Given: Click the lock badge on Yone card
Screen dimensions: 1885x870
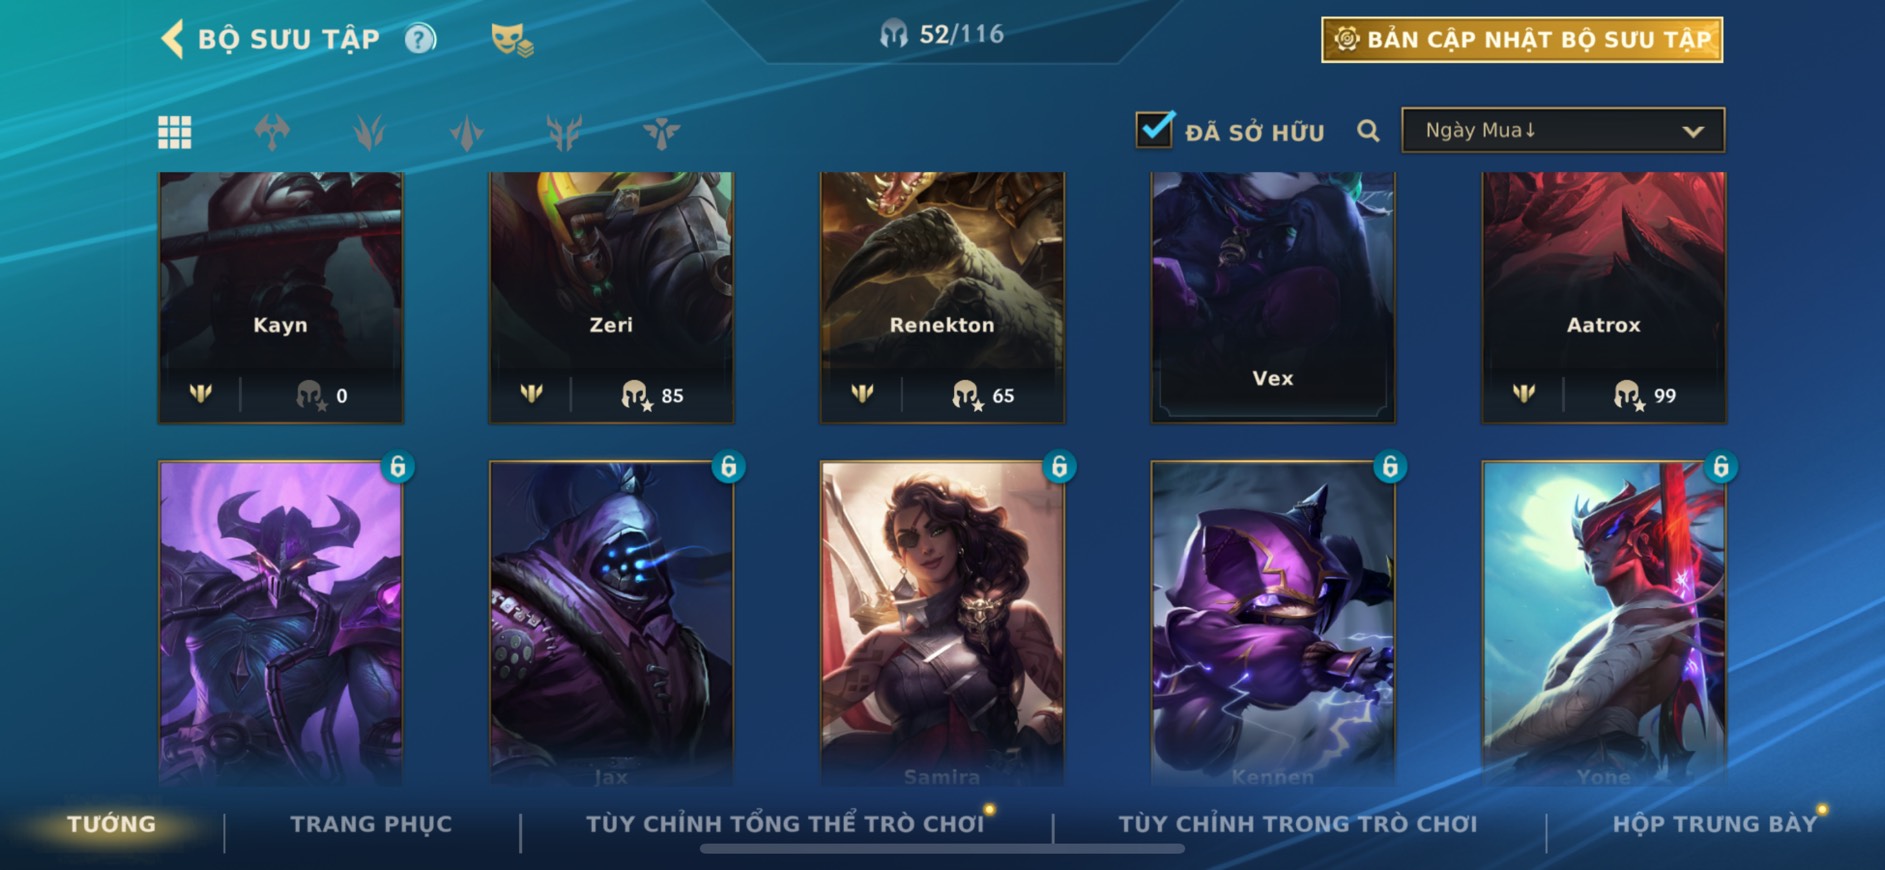Looking at the screenshot, I should [1720, 466].
